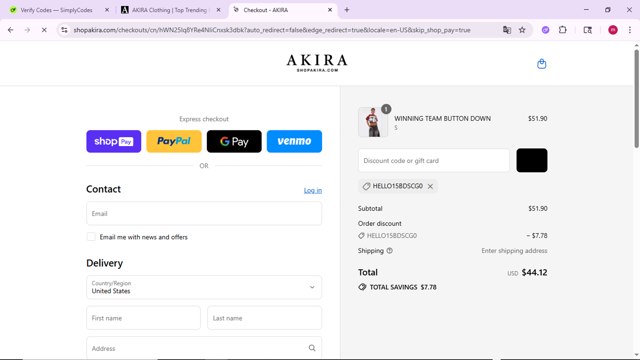Click the Log in link
This screenshot has height=360, width=640.
coord(313,190)
